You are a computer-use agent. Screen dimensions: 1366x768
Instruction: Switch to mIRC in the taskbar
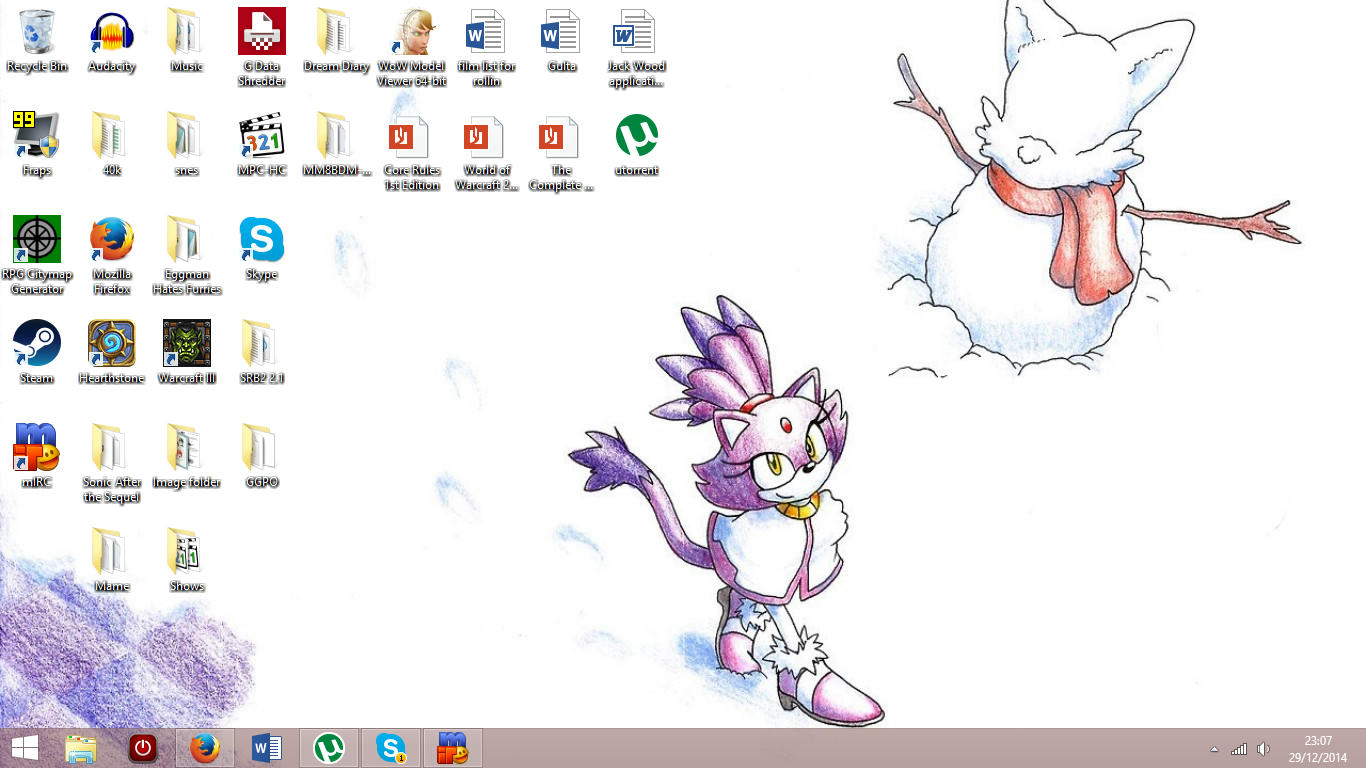453,748
